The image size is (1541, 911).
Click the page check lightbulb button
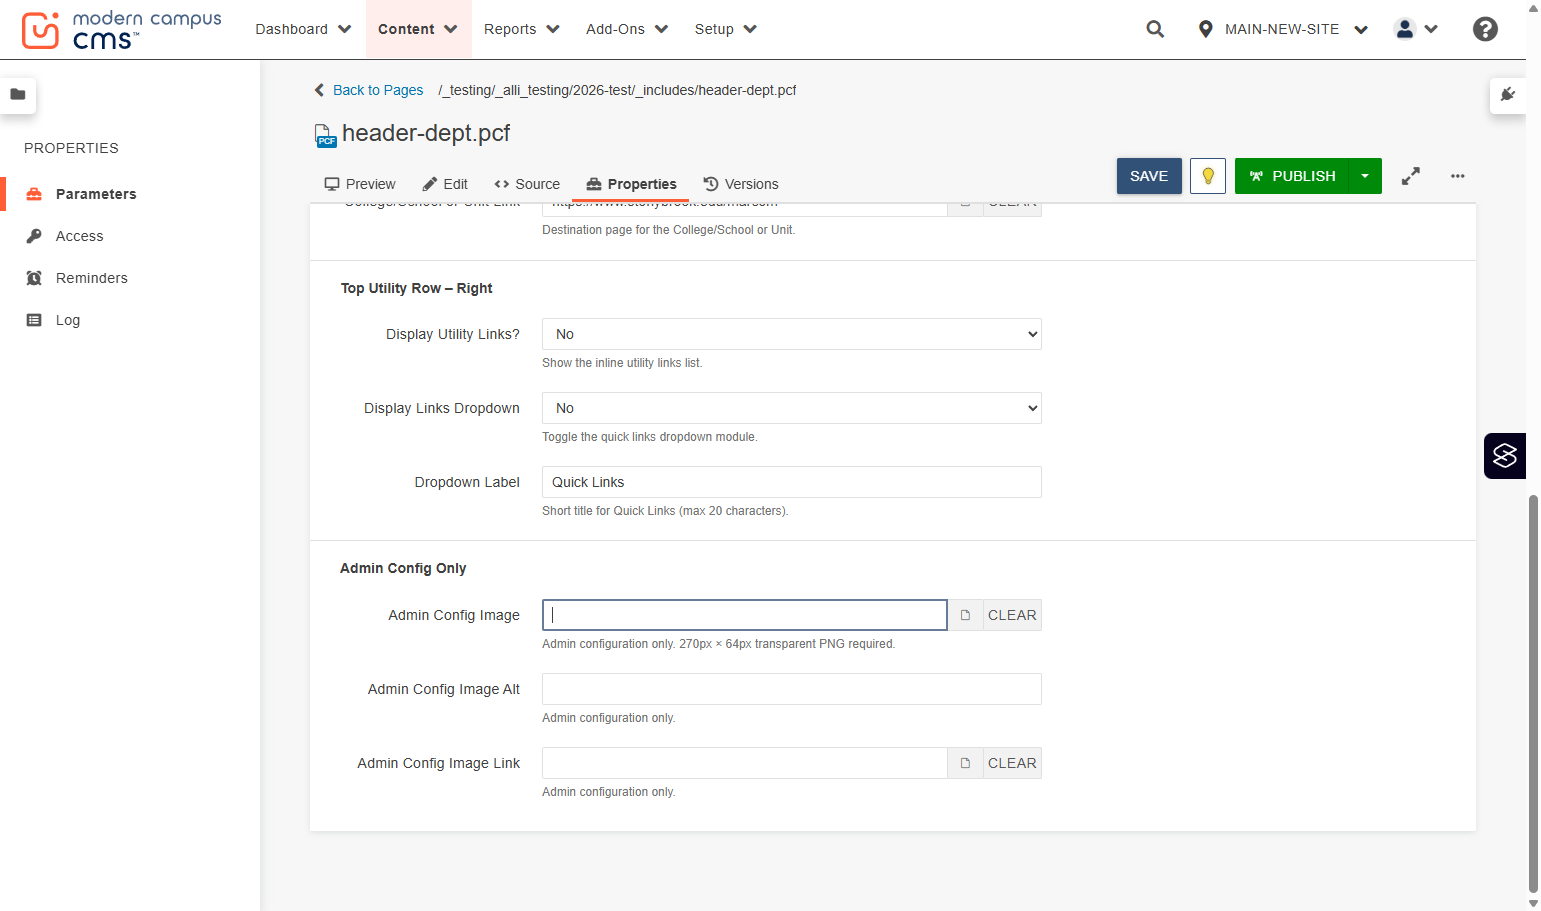[1208, 176]
